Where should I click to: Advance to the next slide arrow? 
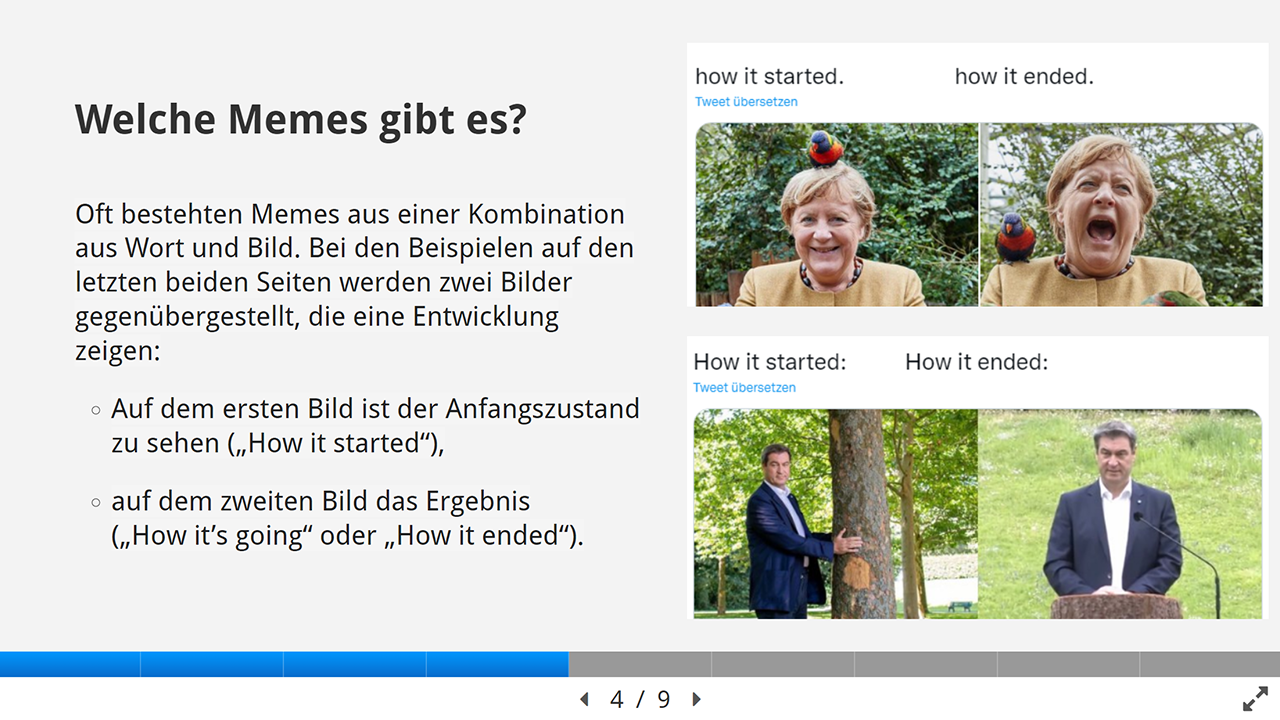point(697,699)
